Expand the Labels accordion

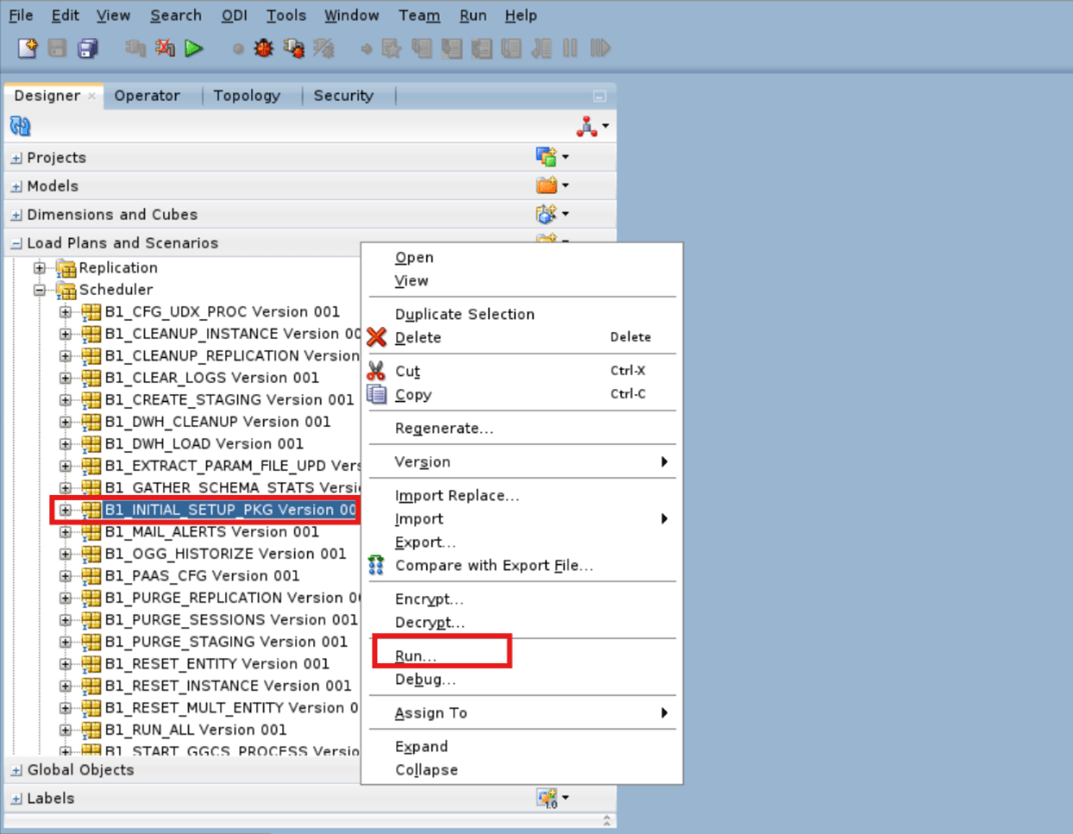click(x=16, y=799)
